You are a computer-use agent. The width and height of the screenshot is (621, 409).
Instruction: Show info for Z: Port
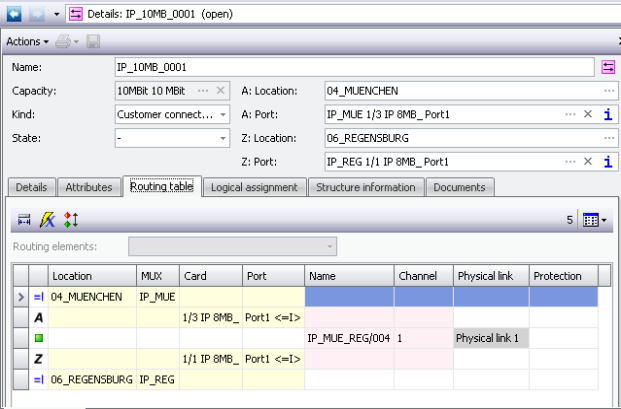[x=608, y=162]
